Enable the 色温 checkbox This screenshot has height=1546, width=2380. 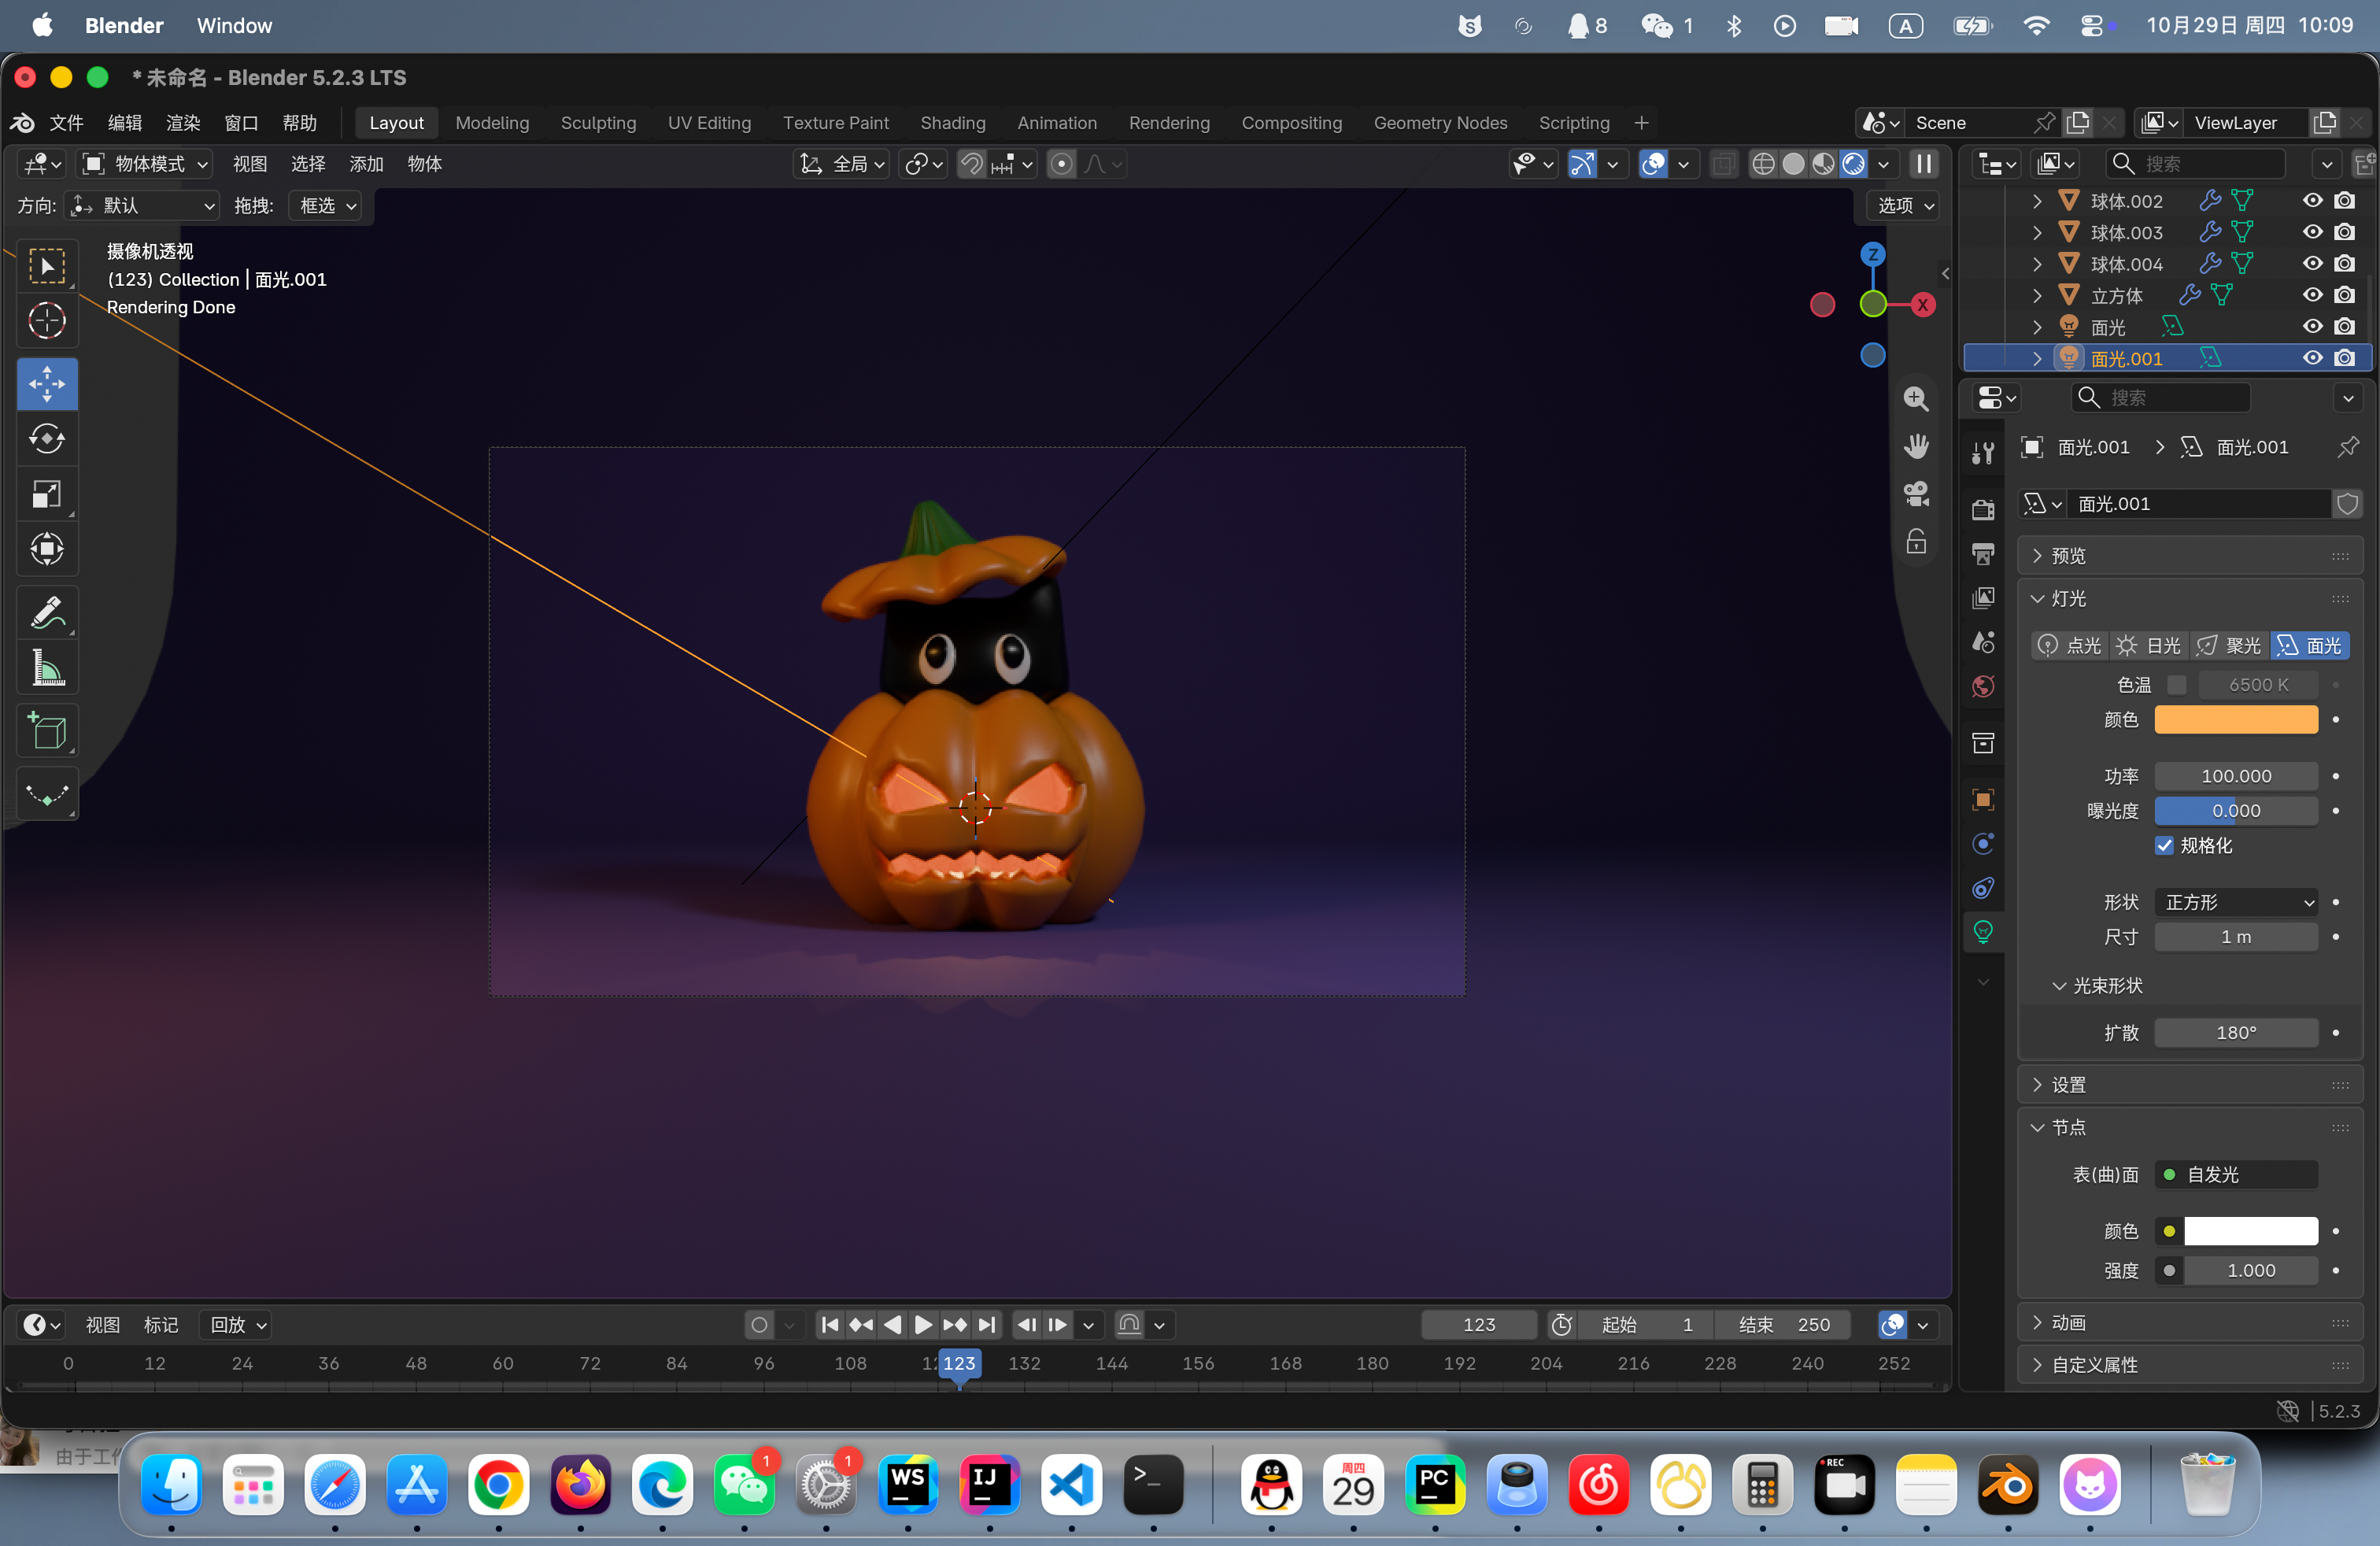[x=2176, y=685]
